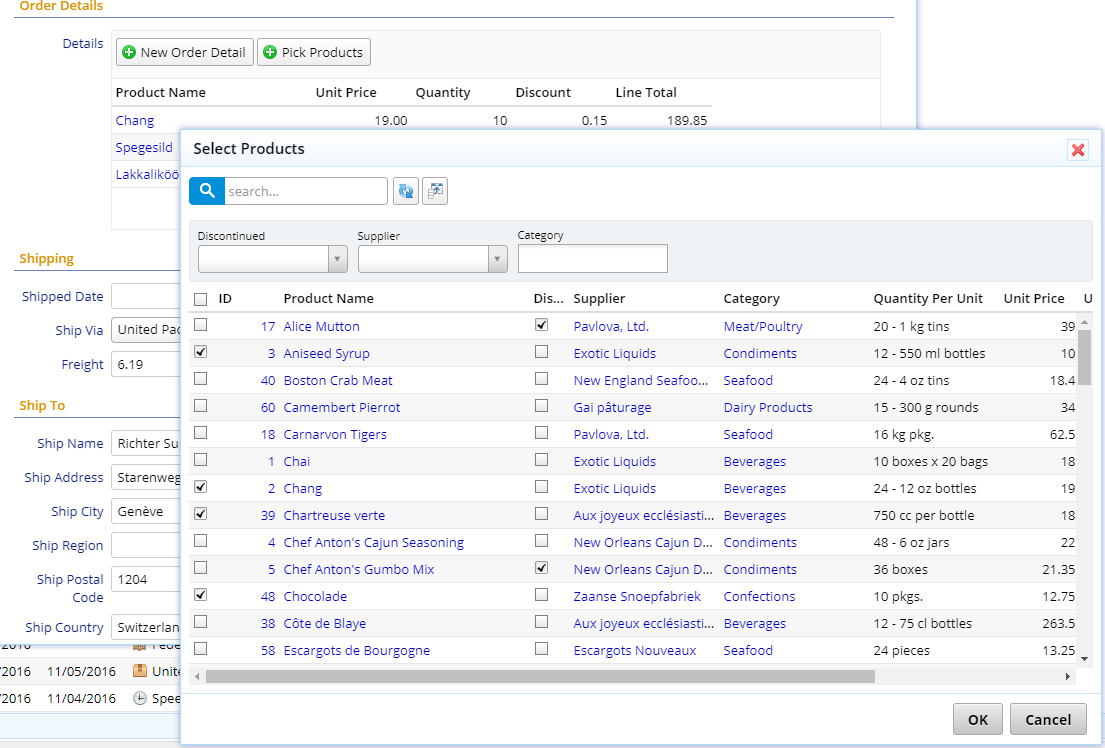Click inside the Category filter field
This screenshot has height=748, width=1105.
pos(592,258)
